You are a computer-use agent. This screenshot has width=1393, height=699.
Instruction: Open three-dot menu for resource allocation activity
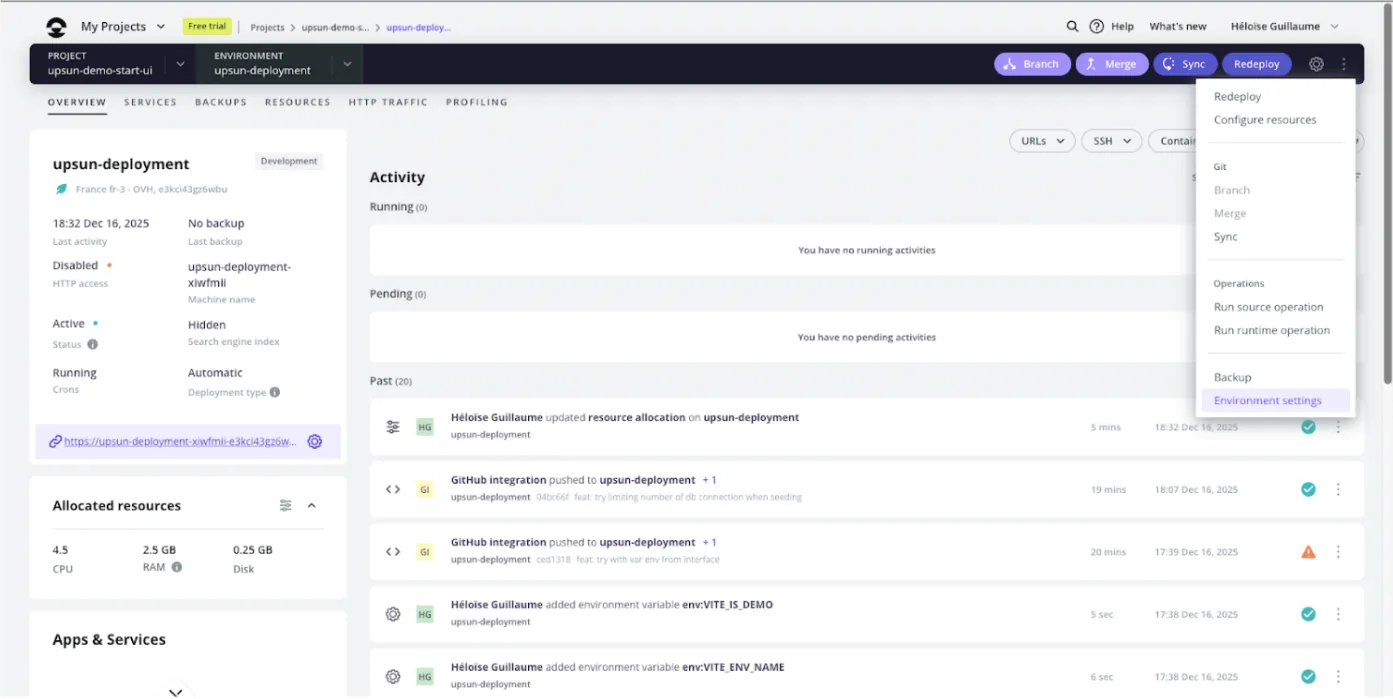(x=1338, y=427)
